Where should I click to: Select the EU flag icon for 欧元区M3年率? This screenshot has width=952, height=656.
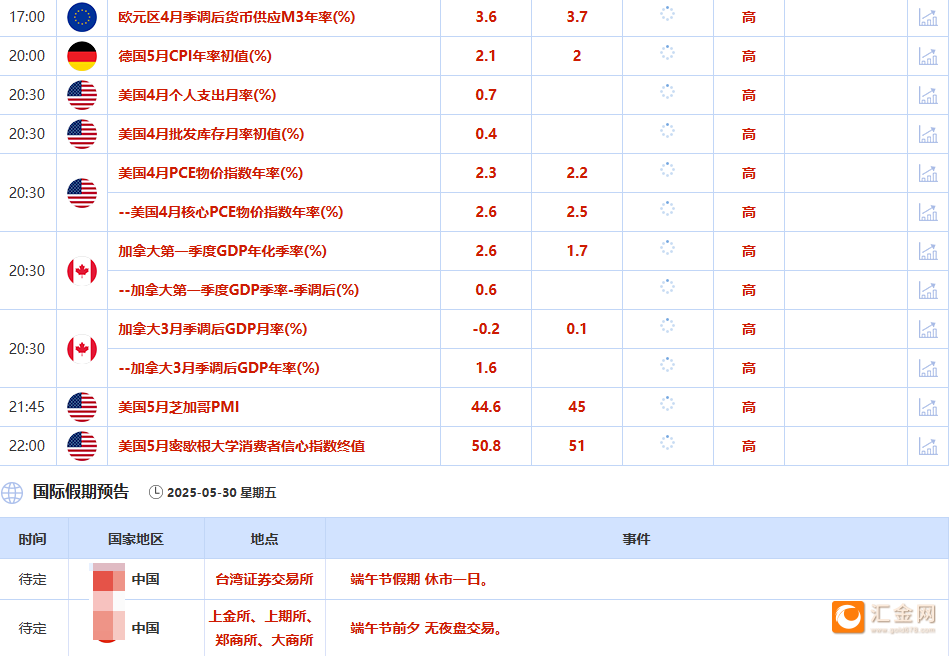click(x=81, y=16)
